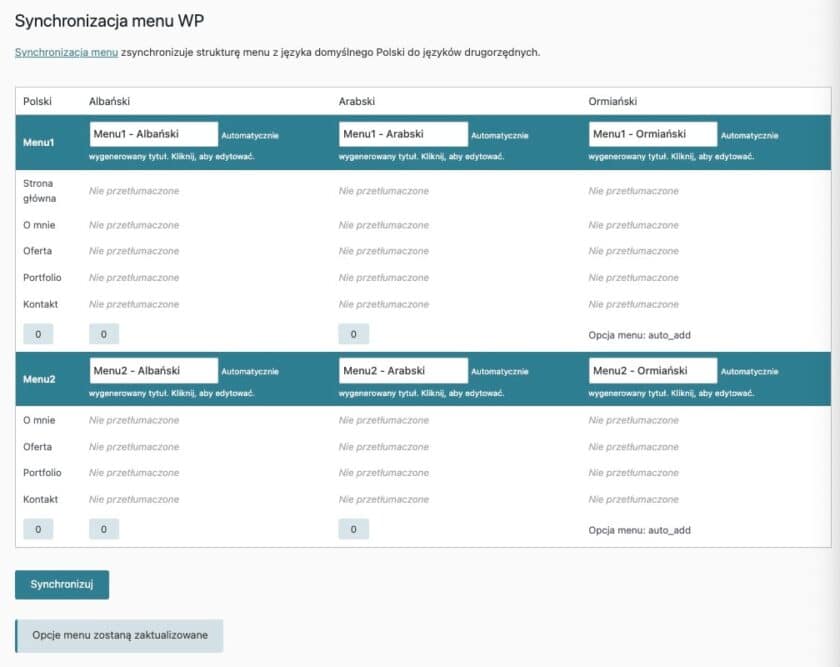Click the Opcje menu zostaną zaktualizowane notice
840x667 pixels.
pyautogui.click(x=120, y=636)
